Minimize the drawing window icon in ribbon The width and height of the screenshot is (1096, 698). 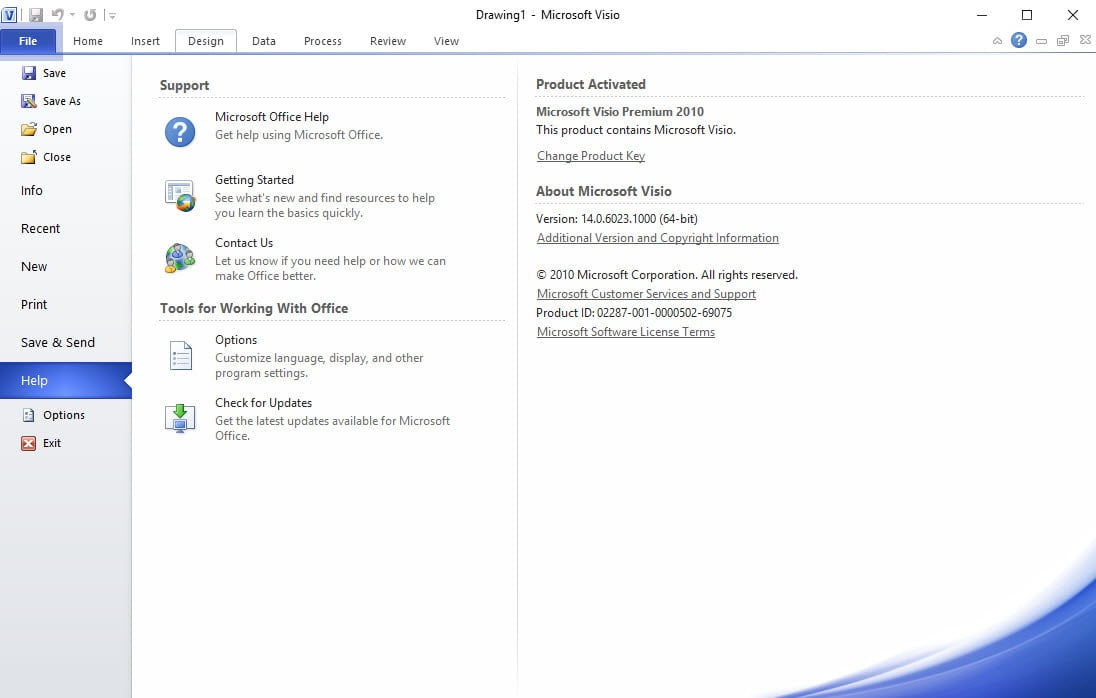1041,41
